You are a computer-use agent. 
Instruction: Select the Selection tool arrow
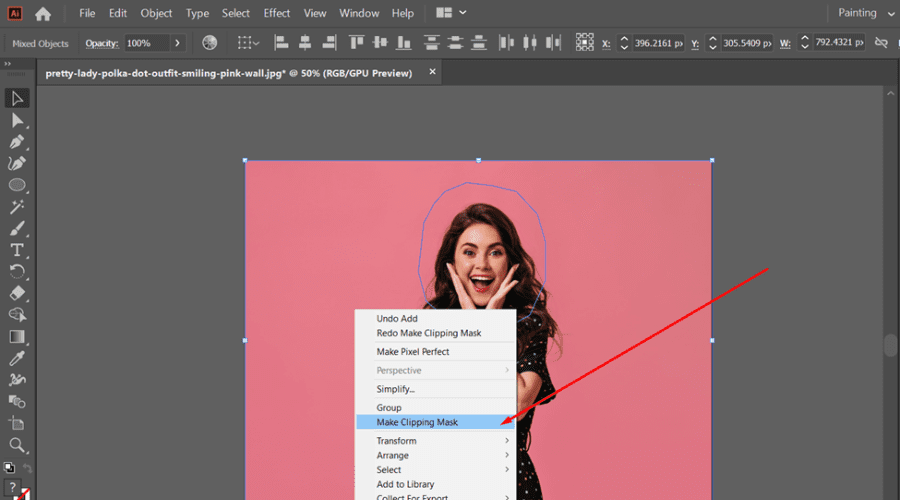(17, 98)
